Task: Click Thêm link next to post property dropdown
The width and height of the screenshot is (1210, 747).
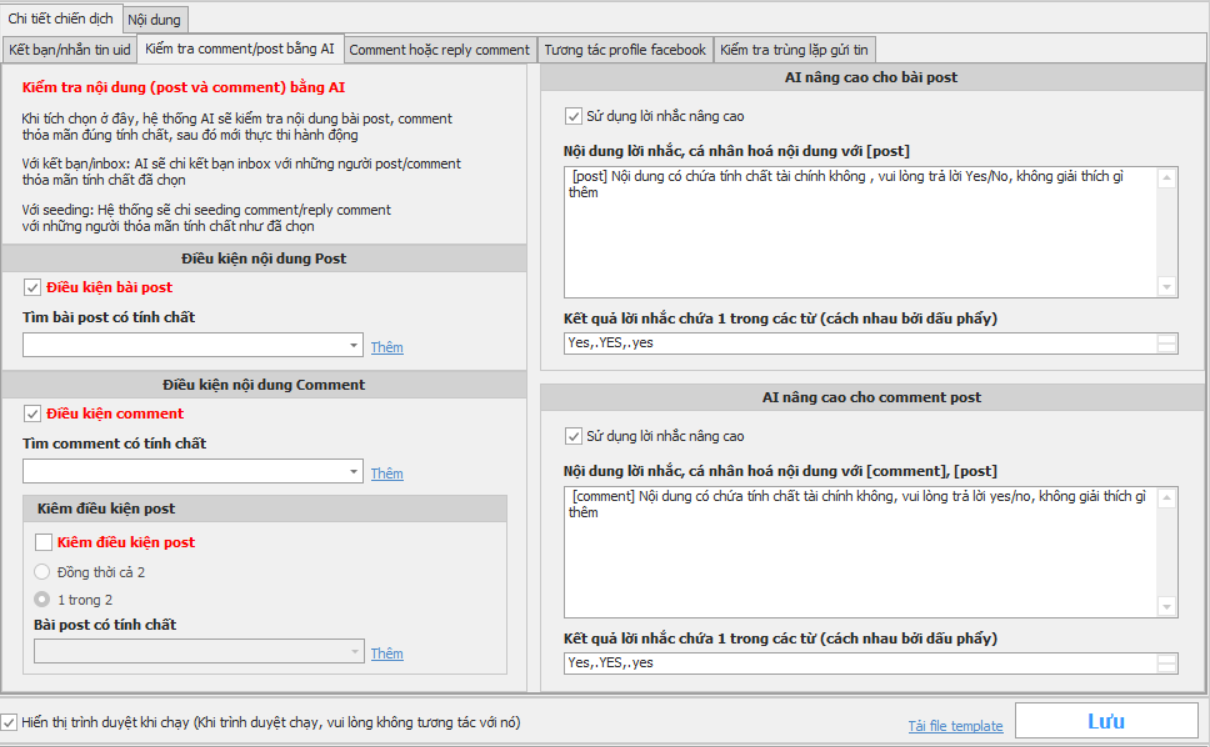Action: [387, 348]
